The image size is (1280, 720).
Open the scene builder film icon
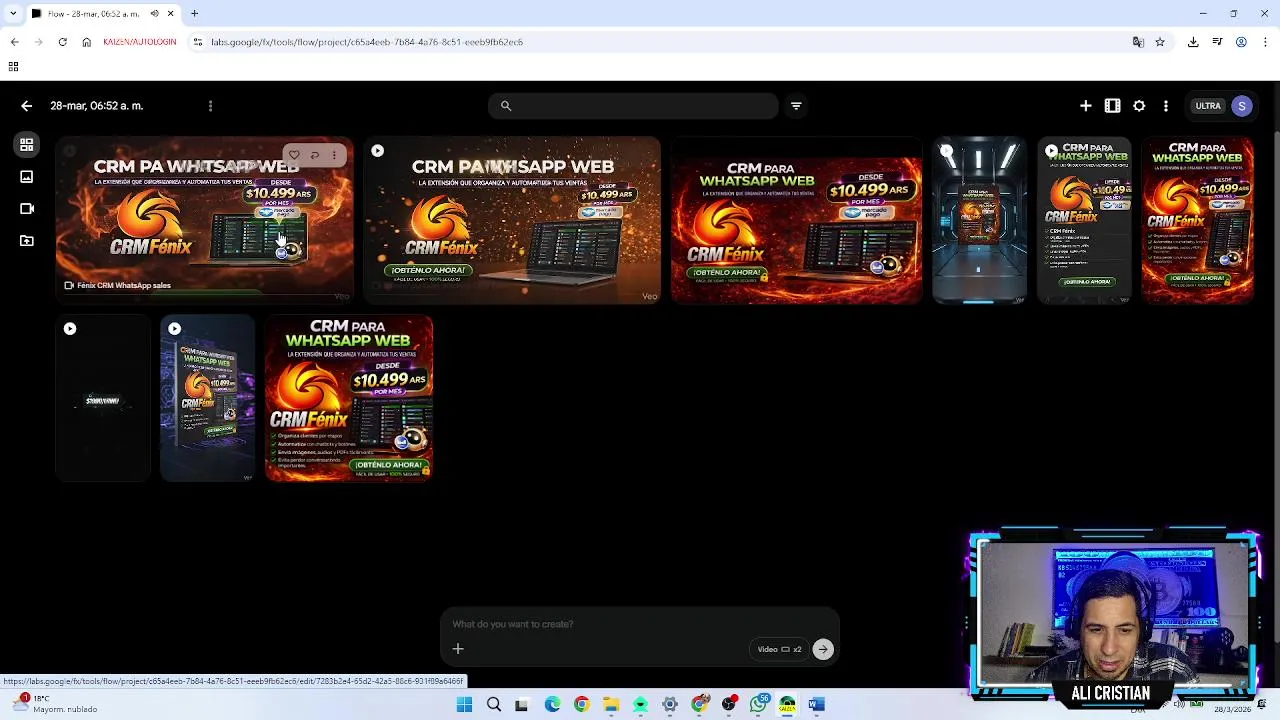tap(1112, 106)
